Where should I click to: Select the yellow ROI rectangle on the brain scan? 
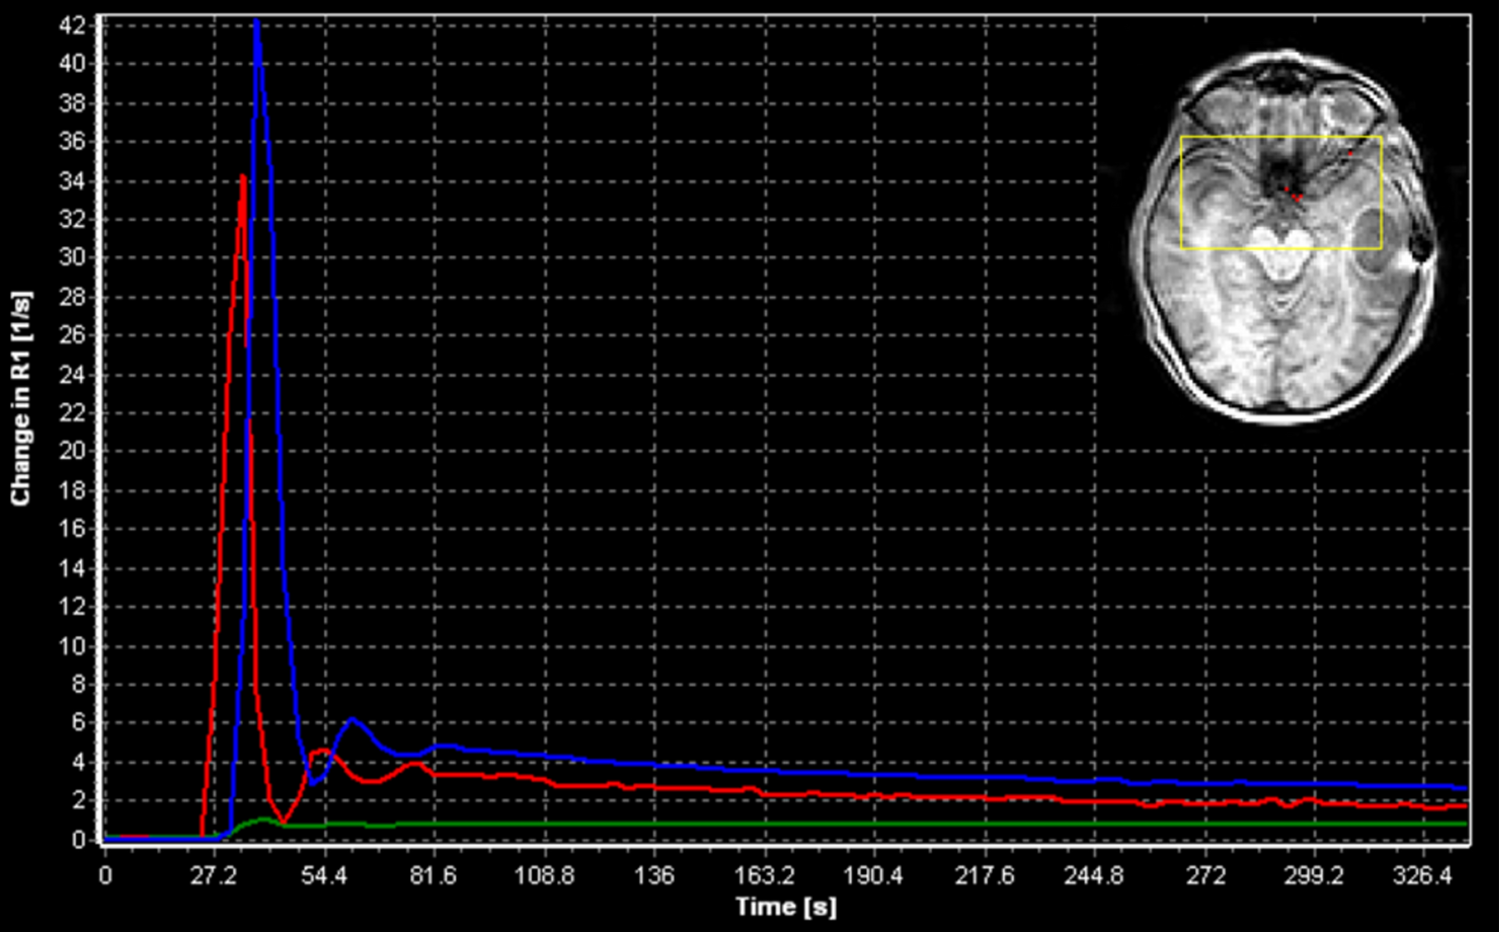tap(1281, 192)
